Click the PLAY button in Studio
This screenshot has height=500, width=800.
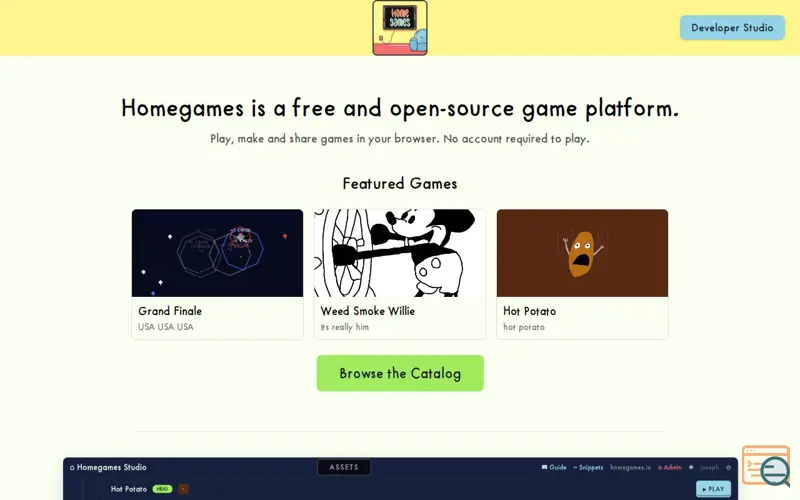(713, 489)
